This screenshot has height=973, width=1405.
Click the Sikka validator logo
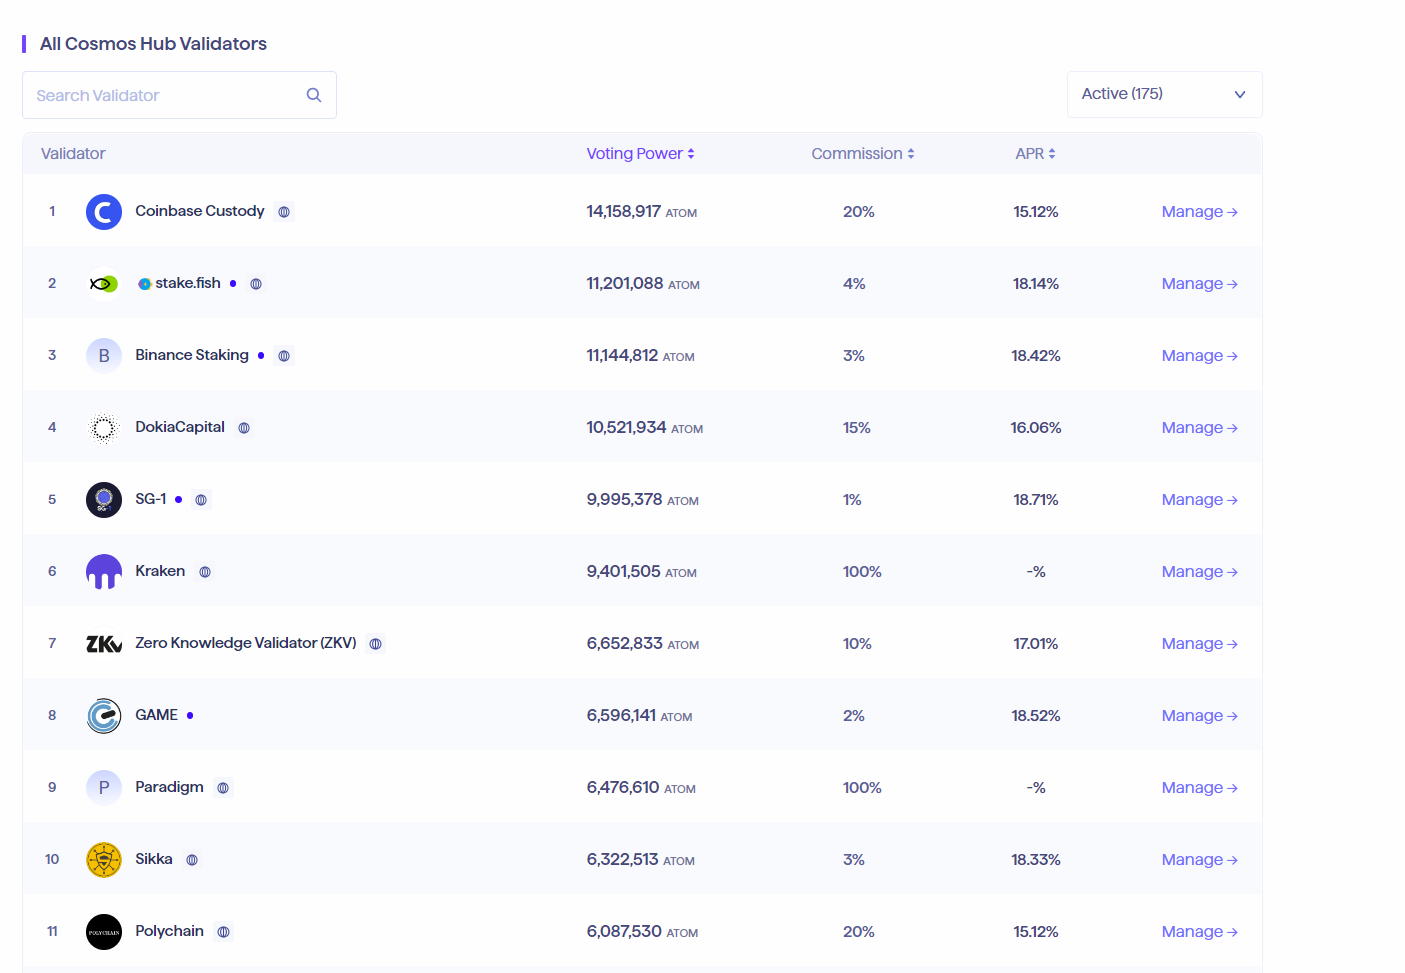tap(104, 860)
